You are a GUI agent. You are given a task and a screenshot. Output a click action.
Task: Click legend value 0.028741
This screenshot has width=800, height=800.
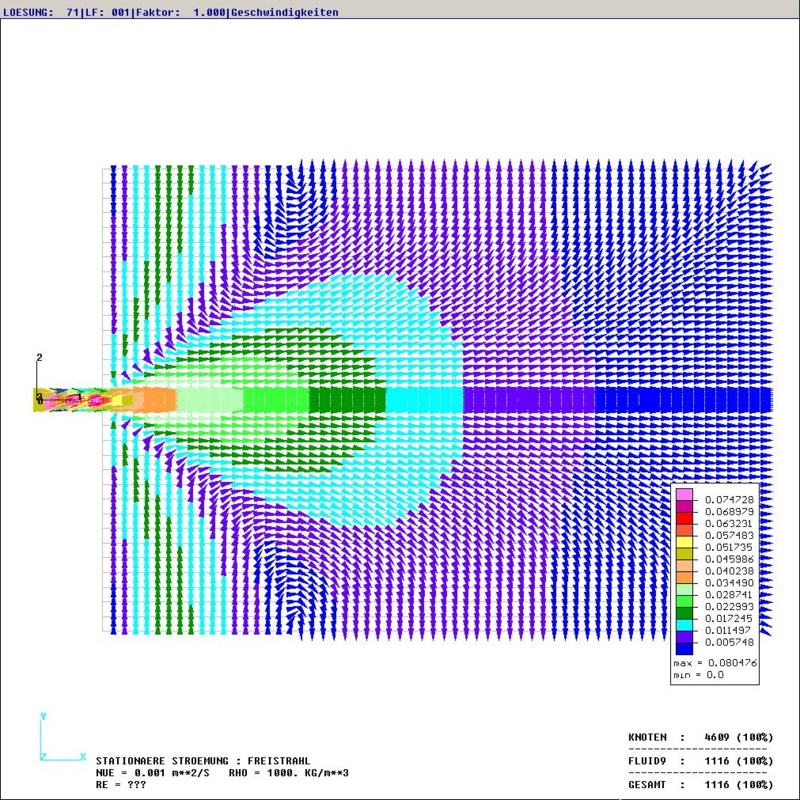click(729, 594)
